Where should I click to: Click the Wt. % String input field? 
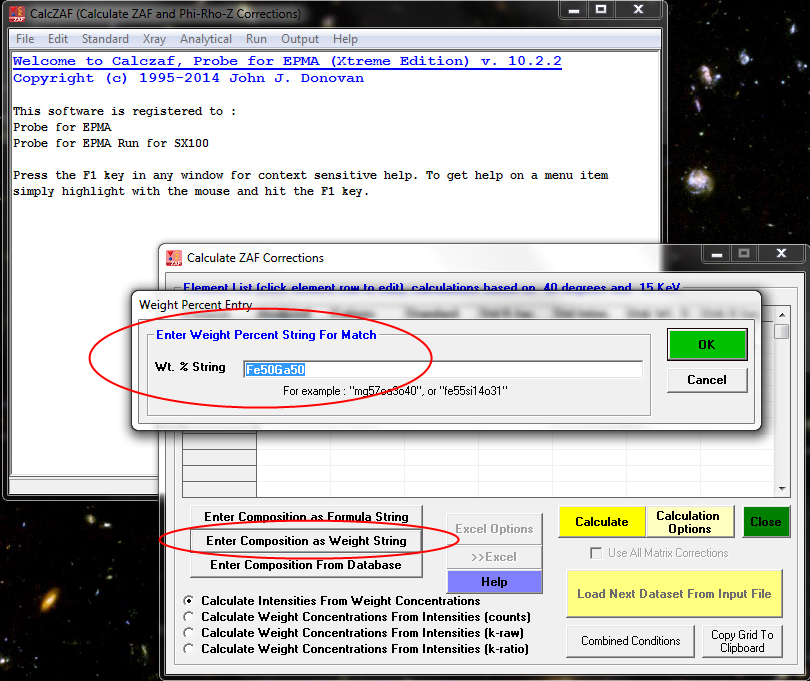(442, 369)
